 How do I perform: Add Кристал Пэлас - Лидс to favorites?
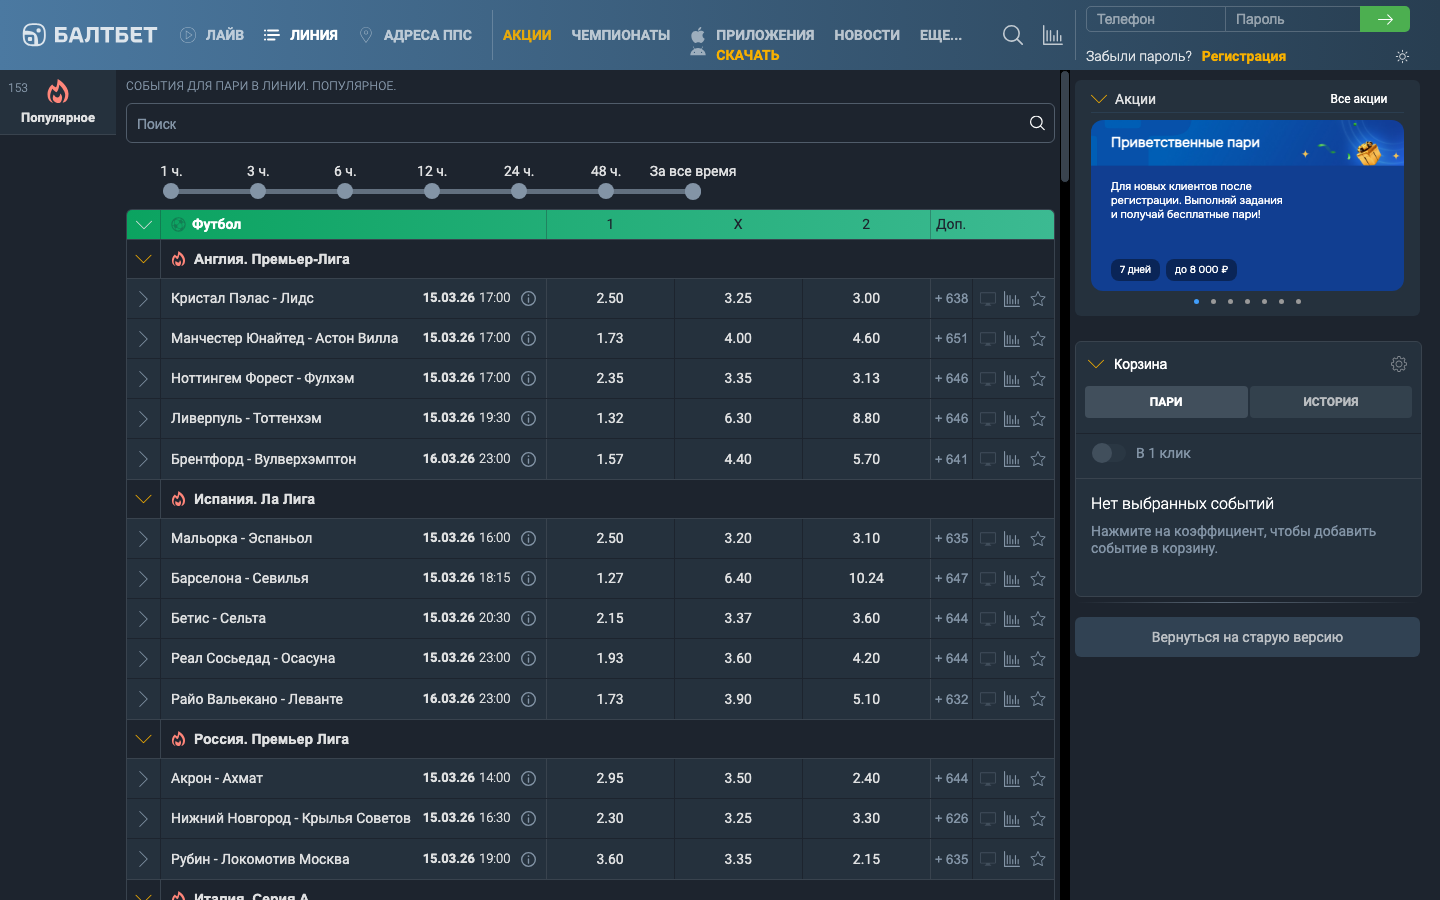(x=1038, y=299)
